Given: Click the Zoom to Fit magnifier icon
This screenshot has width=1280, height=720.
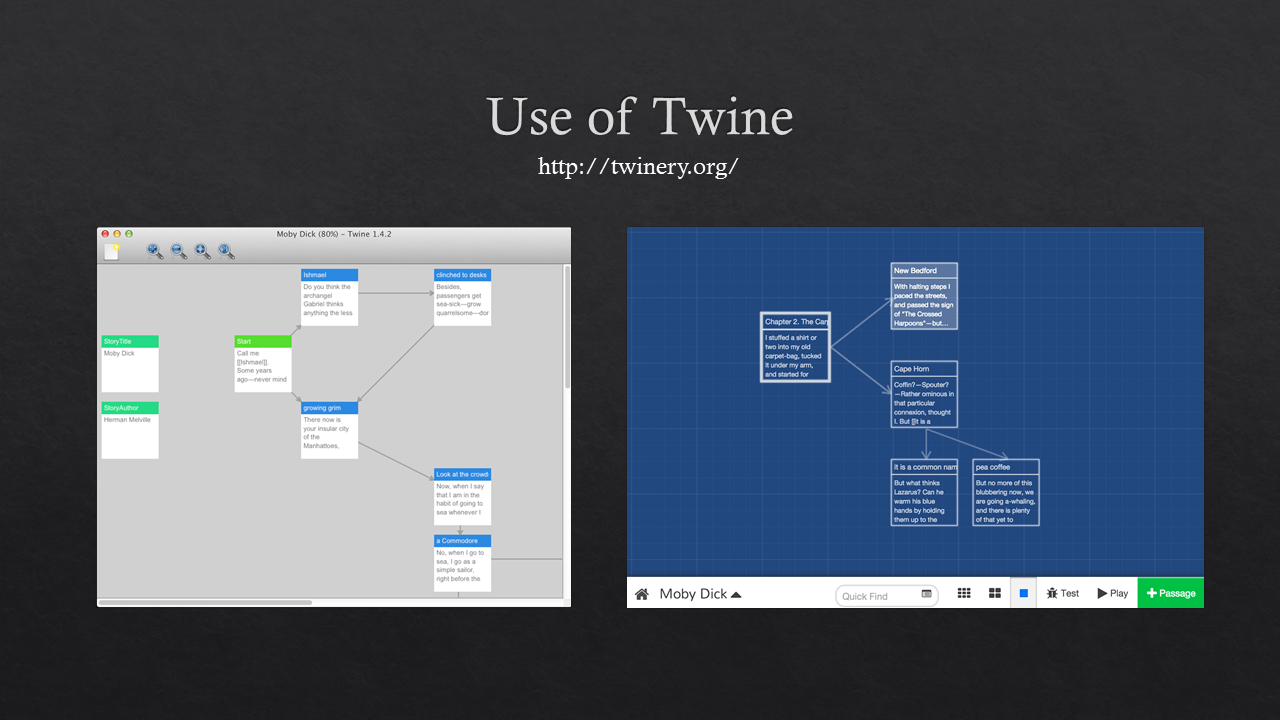Looking at the screenshot, I should point(203,252).
